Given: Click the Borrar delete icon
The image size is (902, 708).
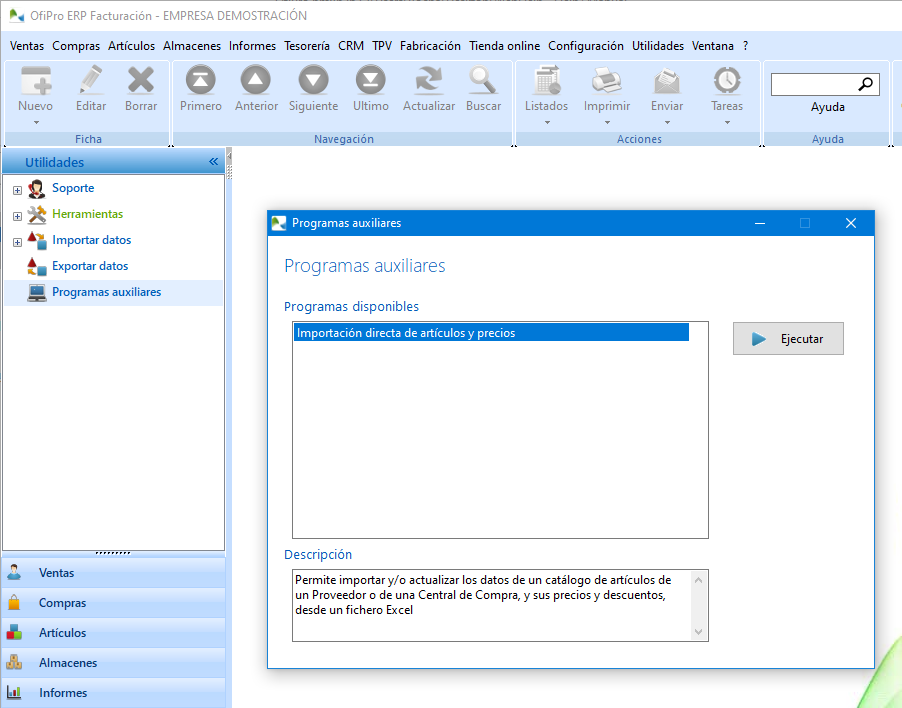Looking at the screenshot, I should pos(141,81).
